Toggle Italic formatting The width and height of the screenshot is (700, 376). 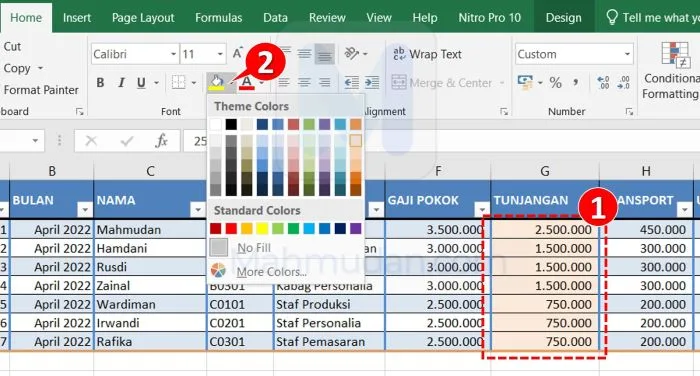[x=121, y=83]
